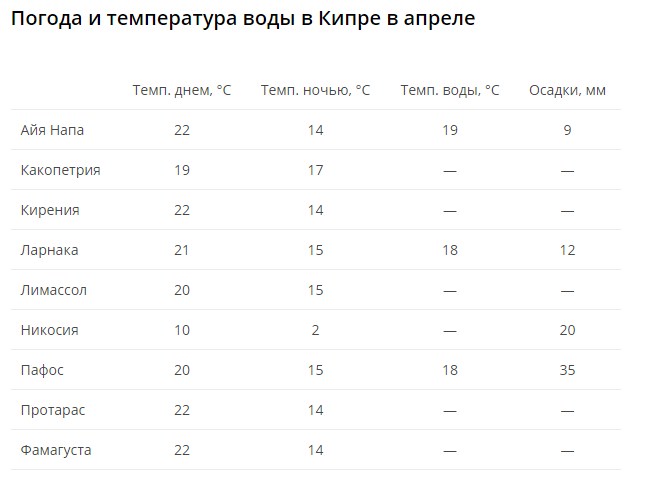
Task: Click the Ларнака city name
Action: [x=49, y=250]
